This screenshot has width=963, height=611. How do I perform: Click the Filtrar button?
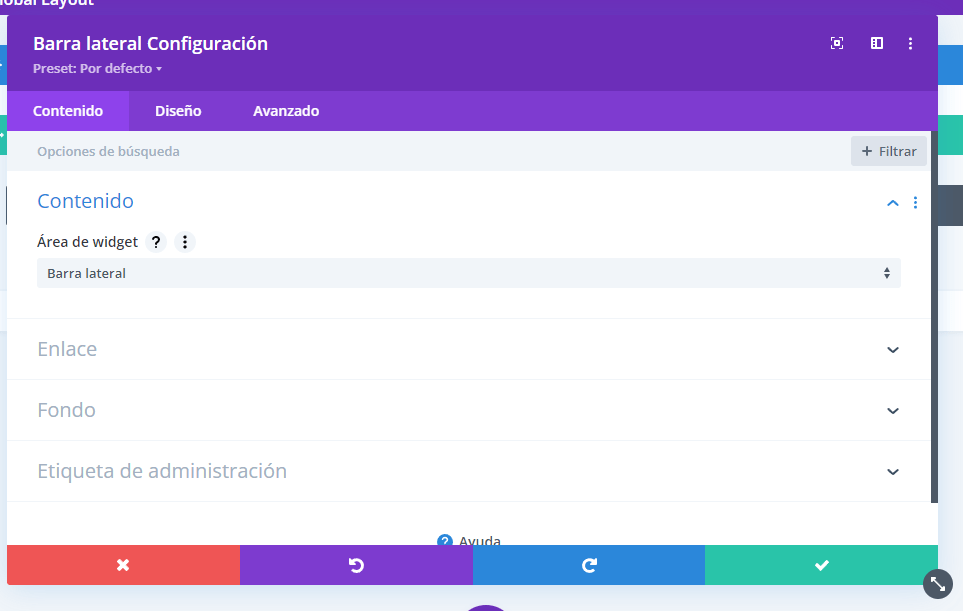coord(889,151)
